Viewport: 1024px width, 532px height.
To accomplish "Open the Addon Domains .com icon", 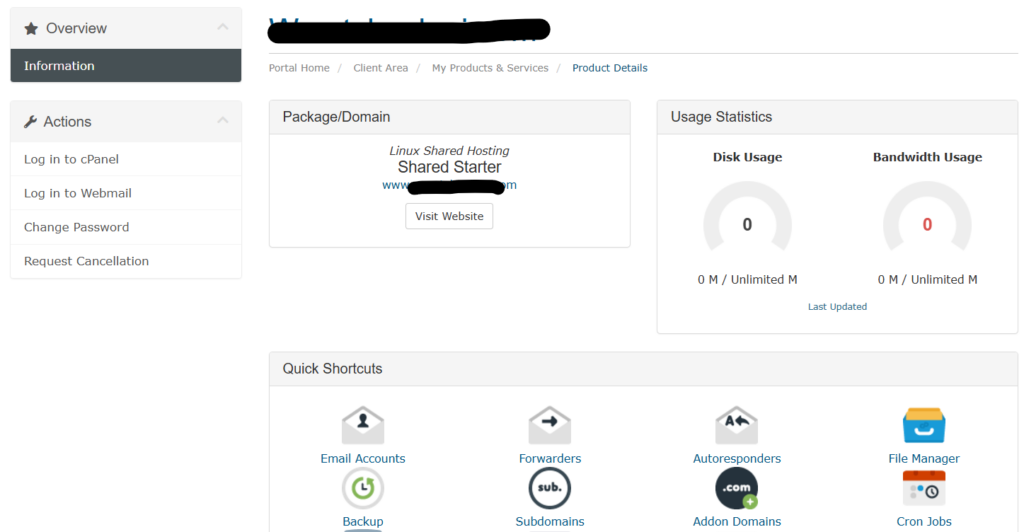I will tap(737, 488).
